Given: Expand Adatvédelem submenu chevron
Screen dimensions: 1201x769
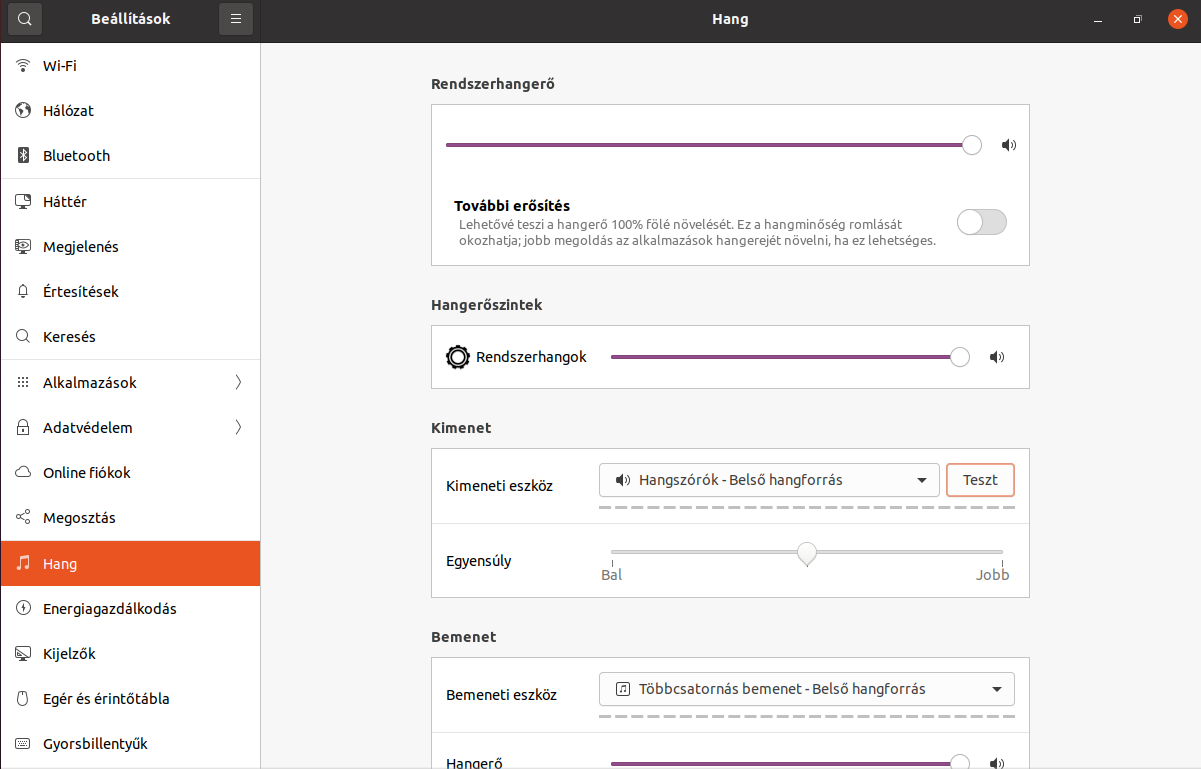Looking at the screenshot, I should (x=238, y=427).
